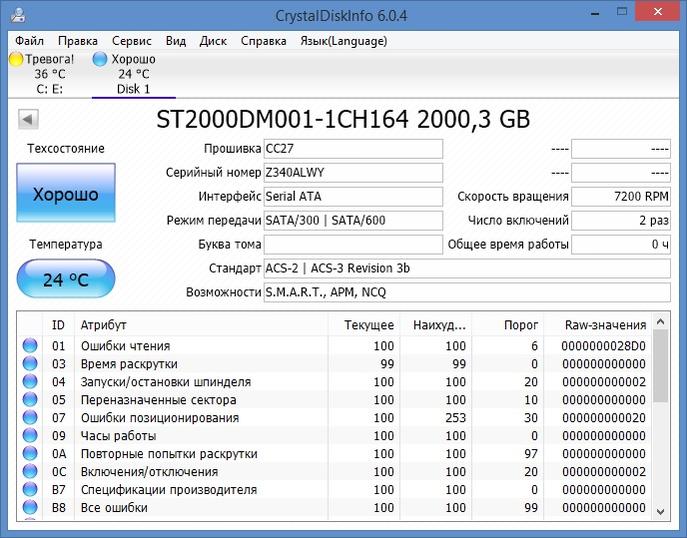
Task: Select the Время раскрутки attribute text
Action: click(129, 364)
